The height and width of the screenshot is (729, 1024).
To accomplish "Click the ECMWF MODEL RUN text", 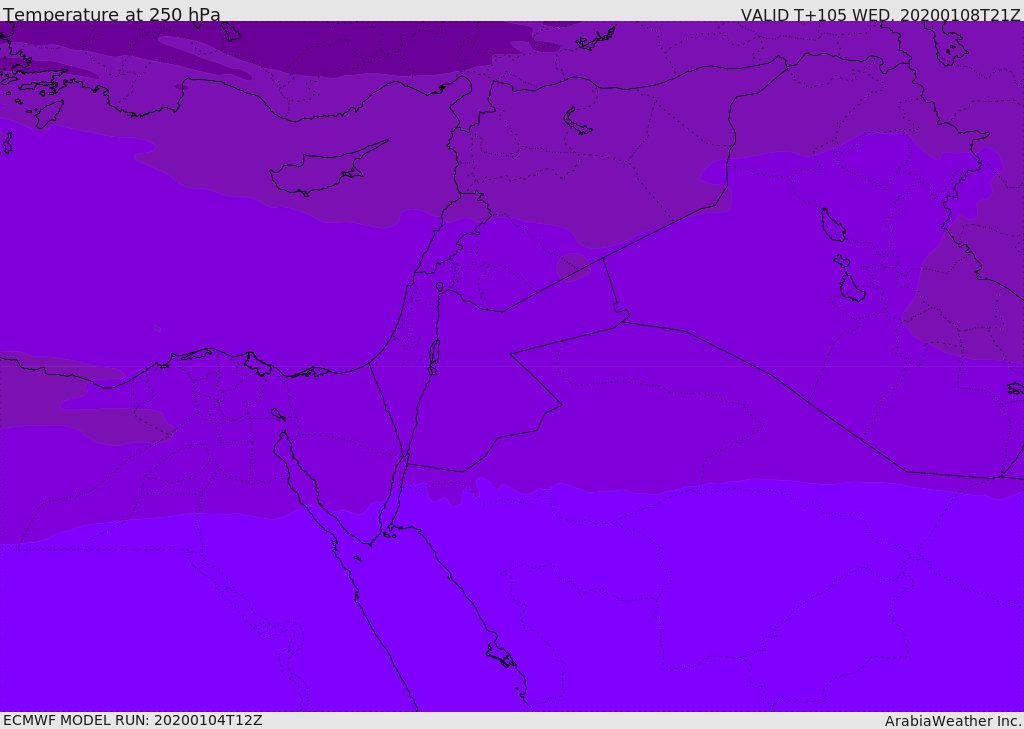I will tap(133, 720).
